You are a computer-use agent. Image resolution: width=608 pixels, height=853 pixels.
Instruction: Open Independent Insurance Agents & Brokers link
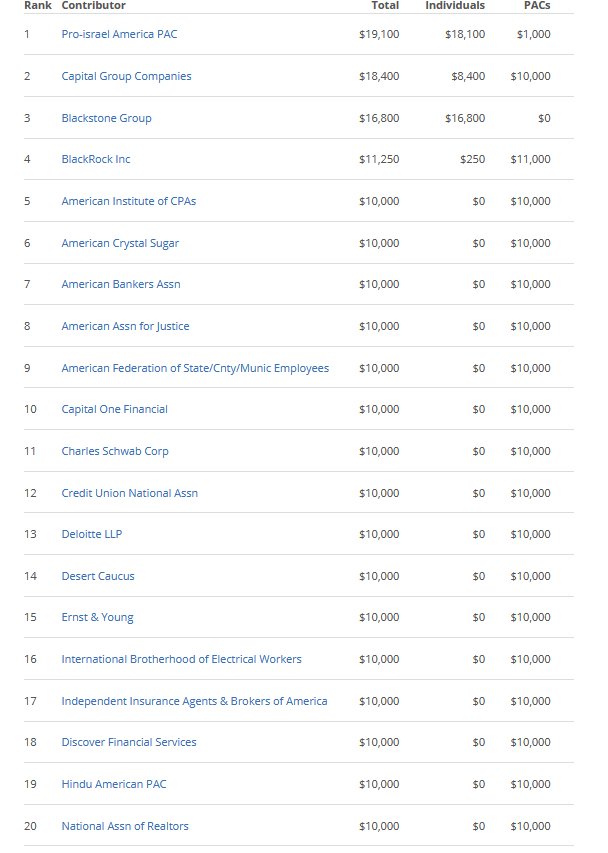[194, 701]
